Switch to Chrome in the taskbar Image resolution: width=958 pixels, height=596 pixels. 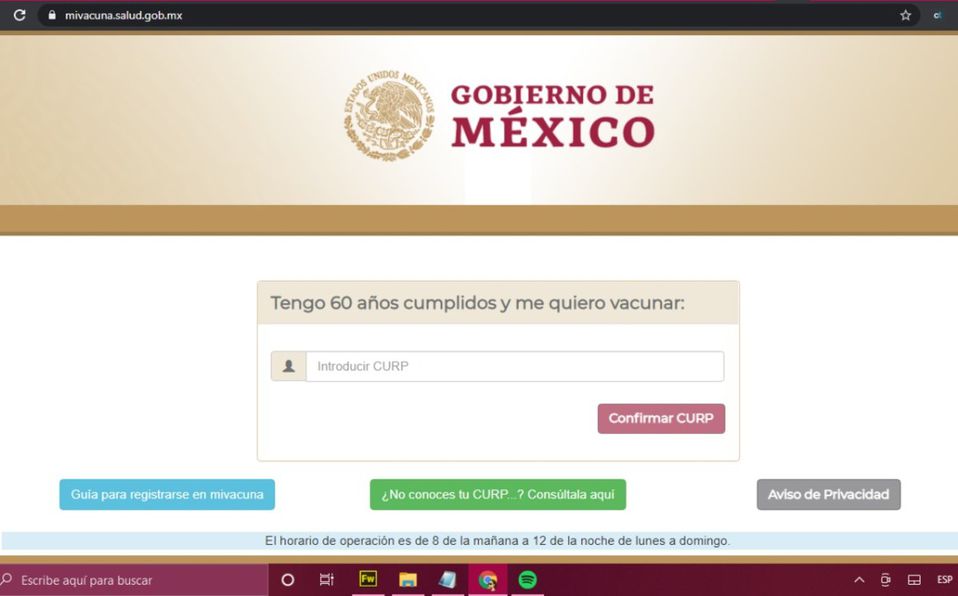click(487, 580)
